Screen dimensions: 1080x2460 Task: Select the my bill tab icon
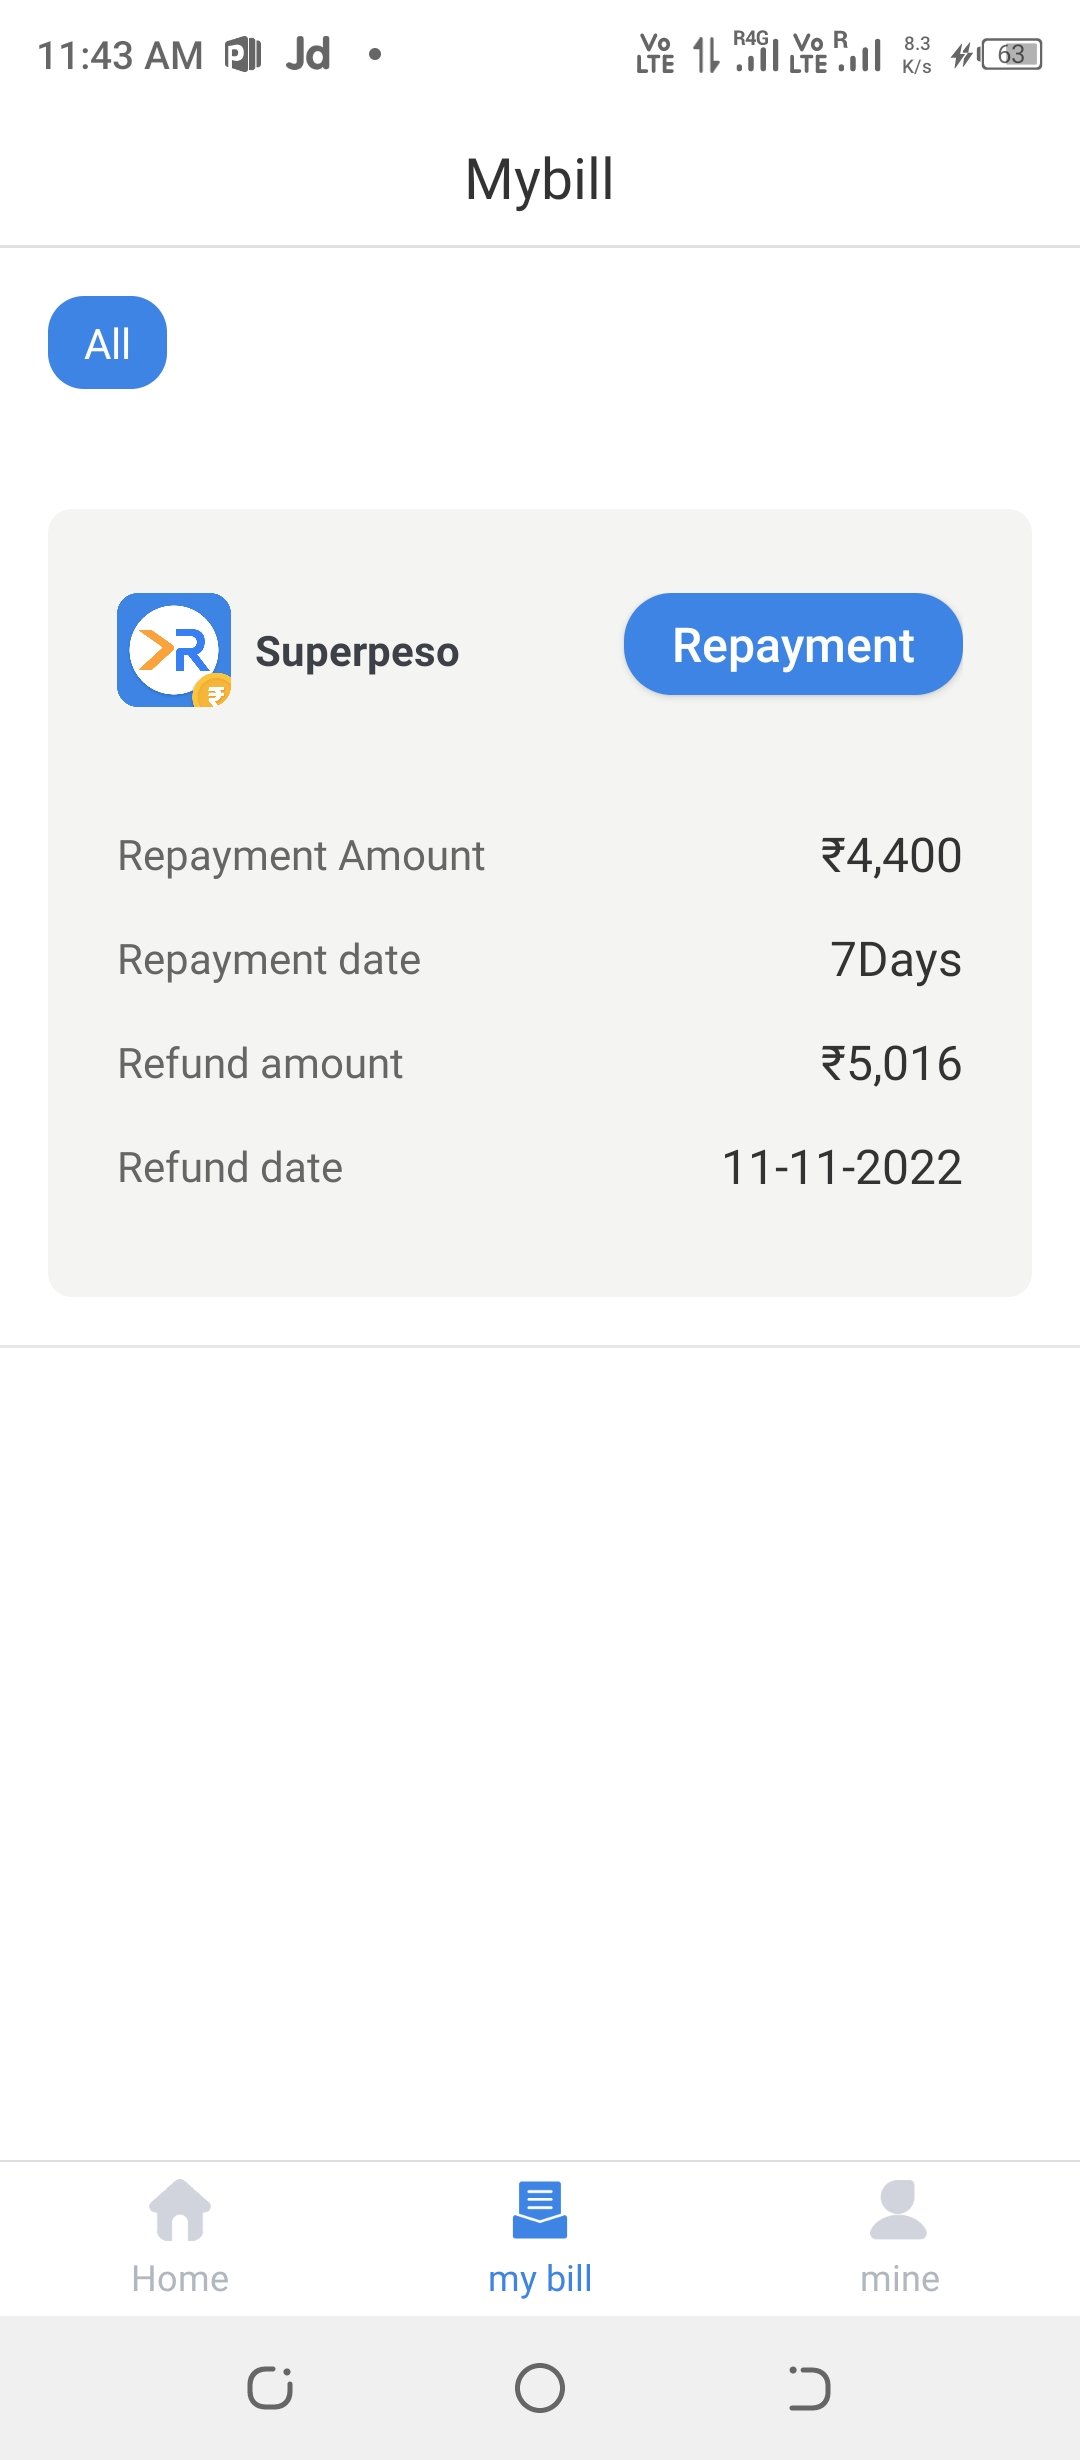pos(540,2210)
